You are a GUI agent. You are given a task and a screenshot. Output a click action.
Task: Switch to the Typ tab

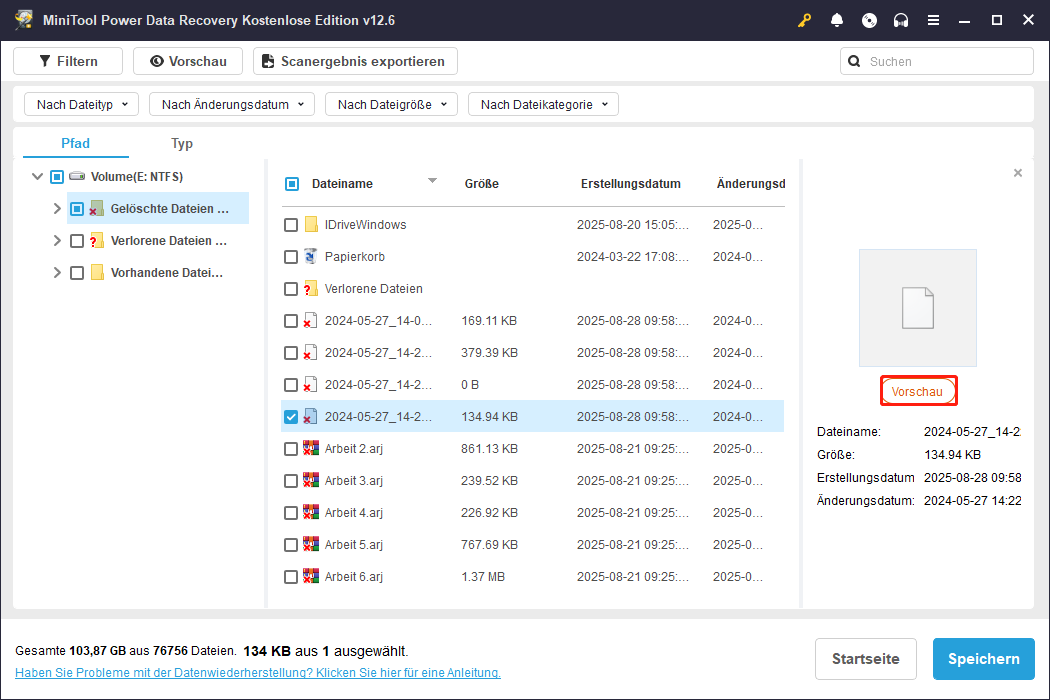(181, 143)
